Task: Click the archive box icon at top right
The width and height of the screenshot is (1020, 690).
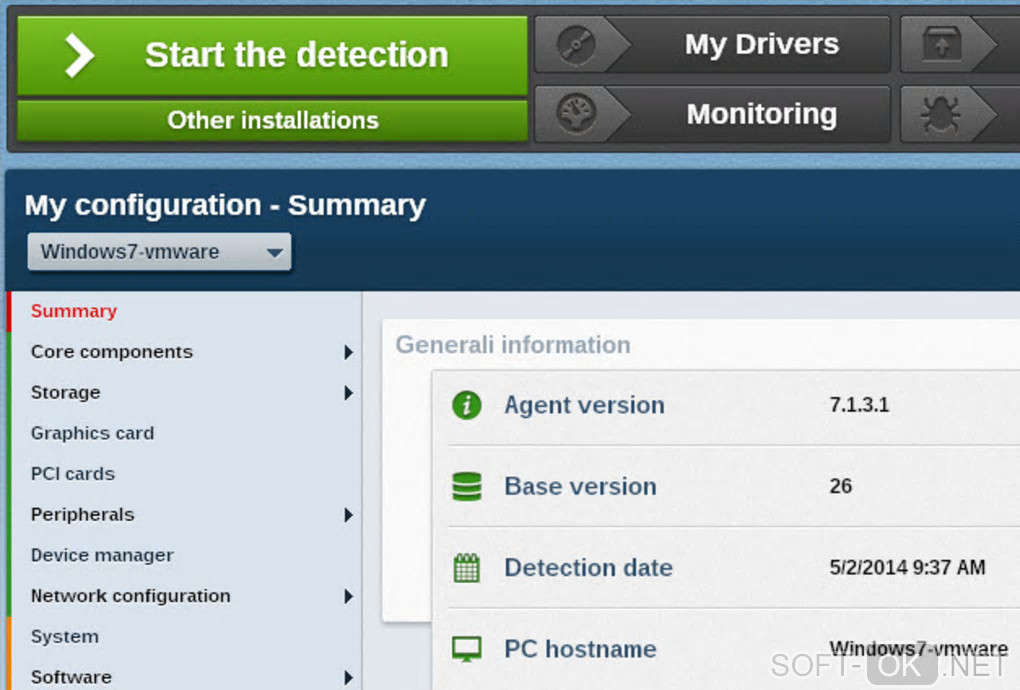Action: (x=942, y=45)
